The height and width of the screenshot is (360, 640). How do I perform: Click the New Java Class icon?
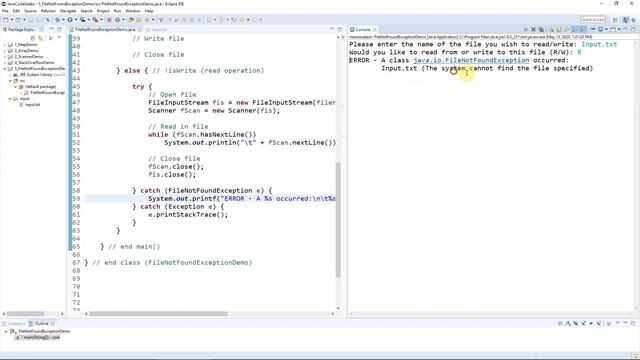click(118, 20)
